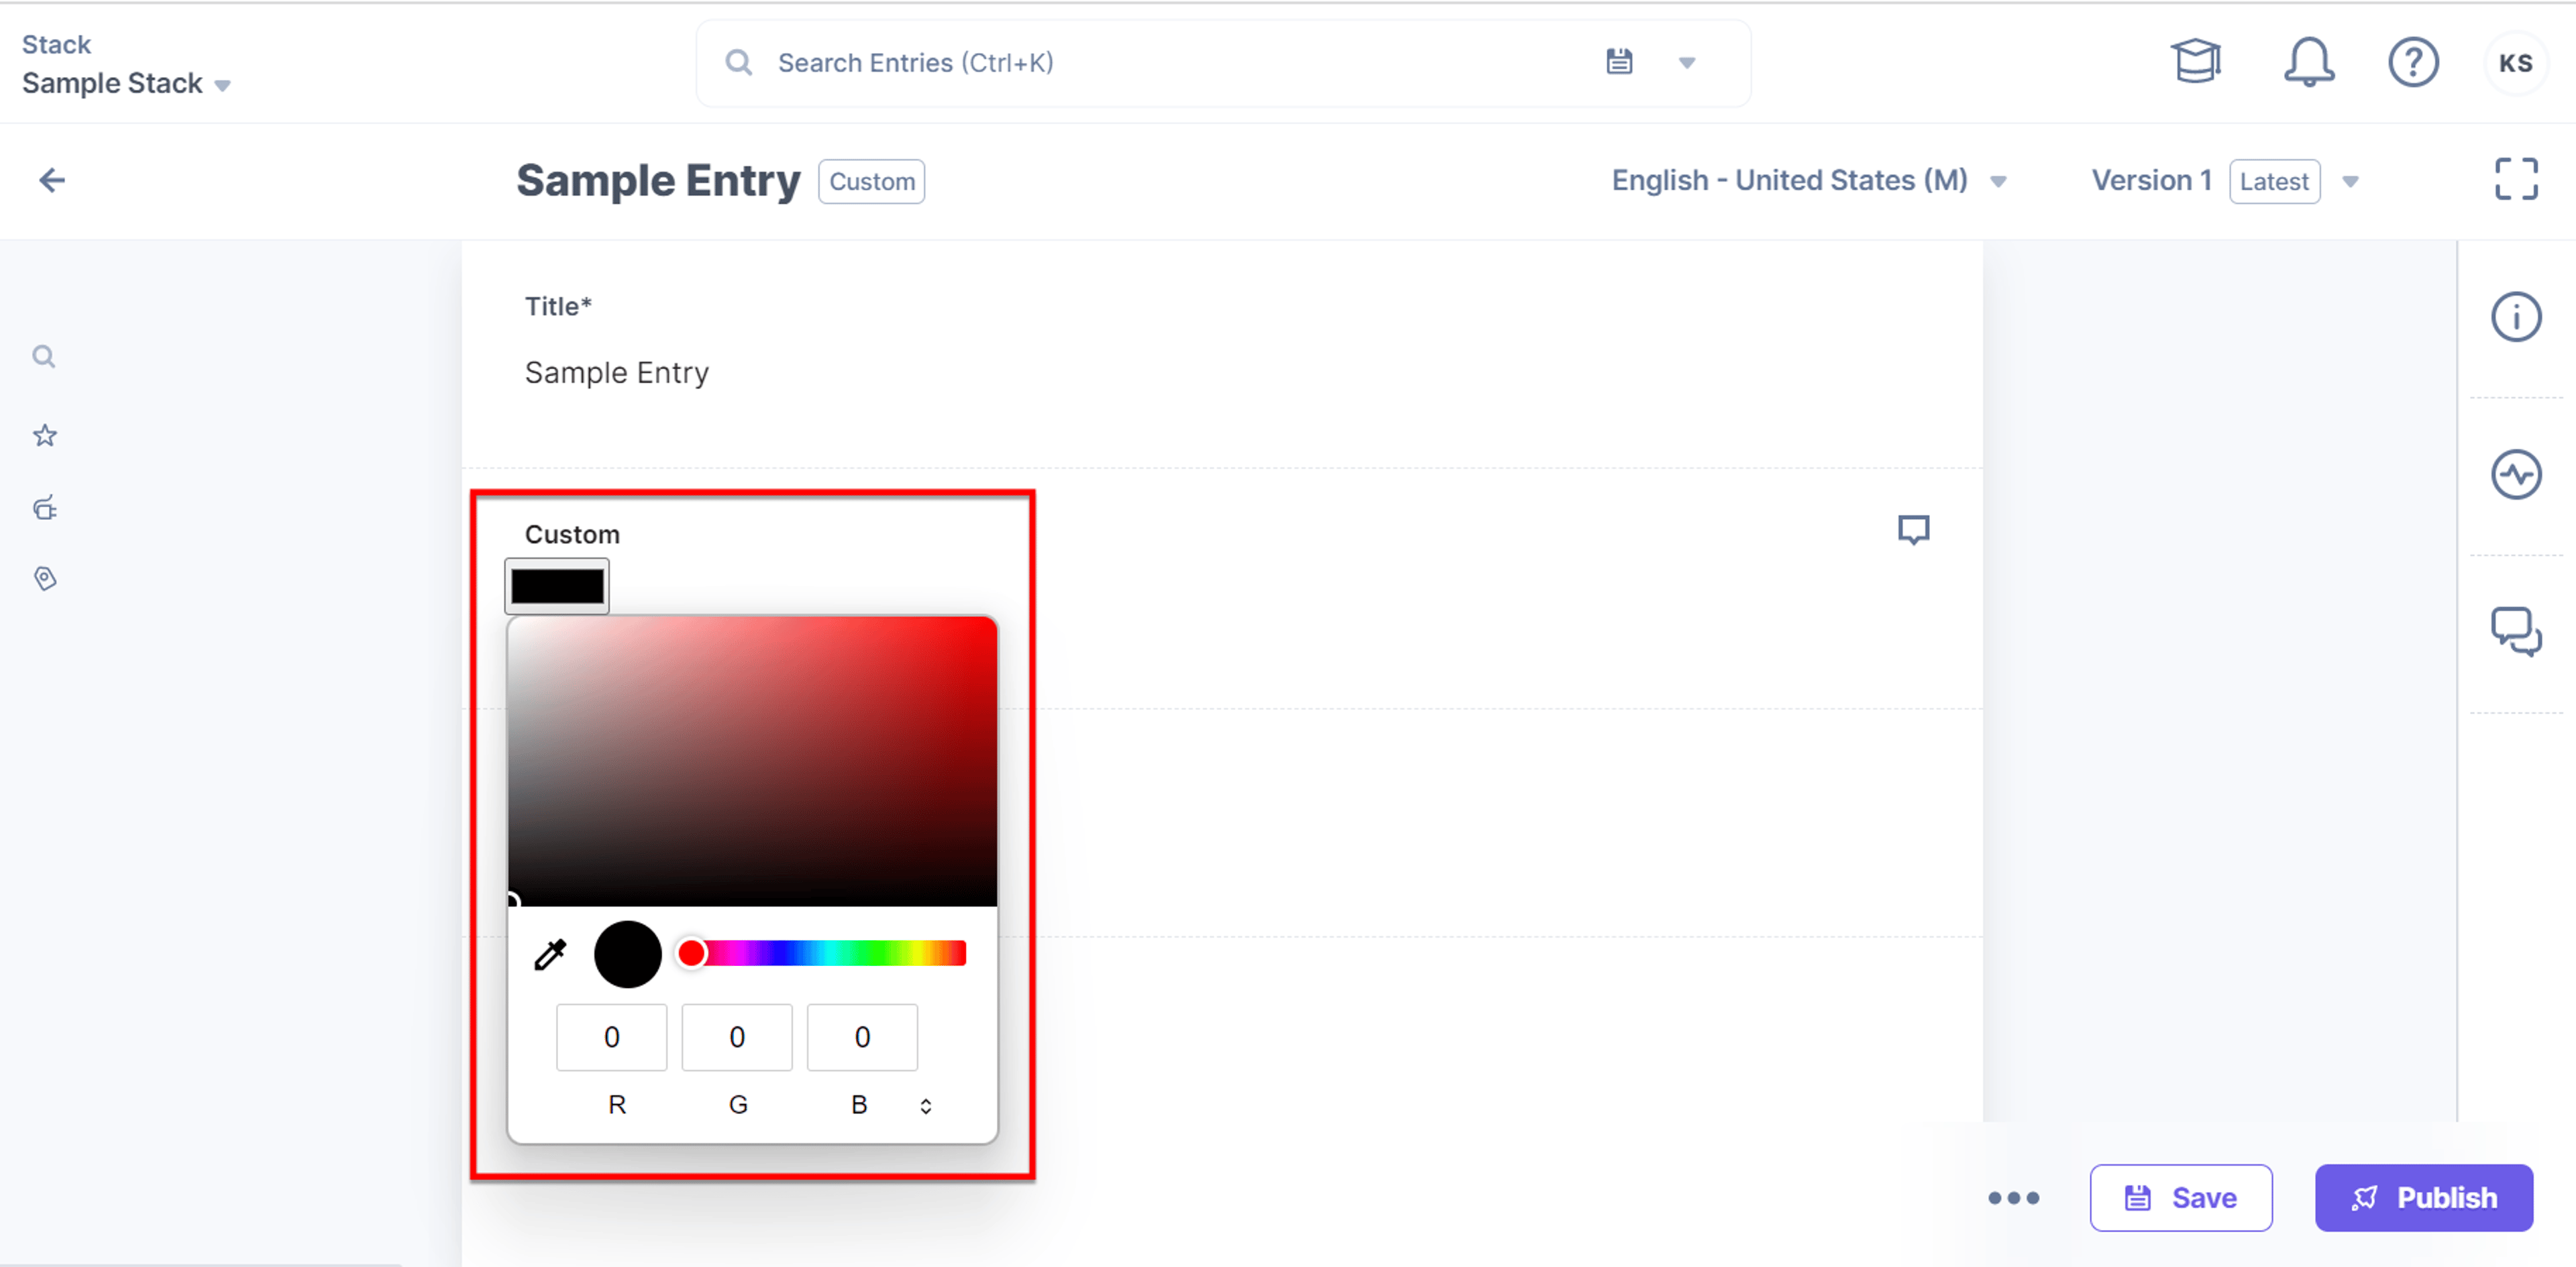Click the saved searches icon in search bar
Viewport: 2576px width, 1267px height.
(1619, 62)
